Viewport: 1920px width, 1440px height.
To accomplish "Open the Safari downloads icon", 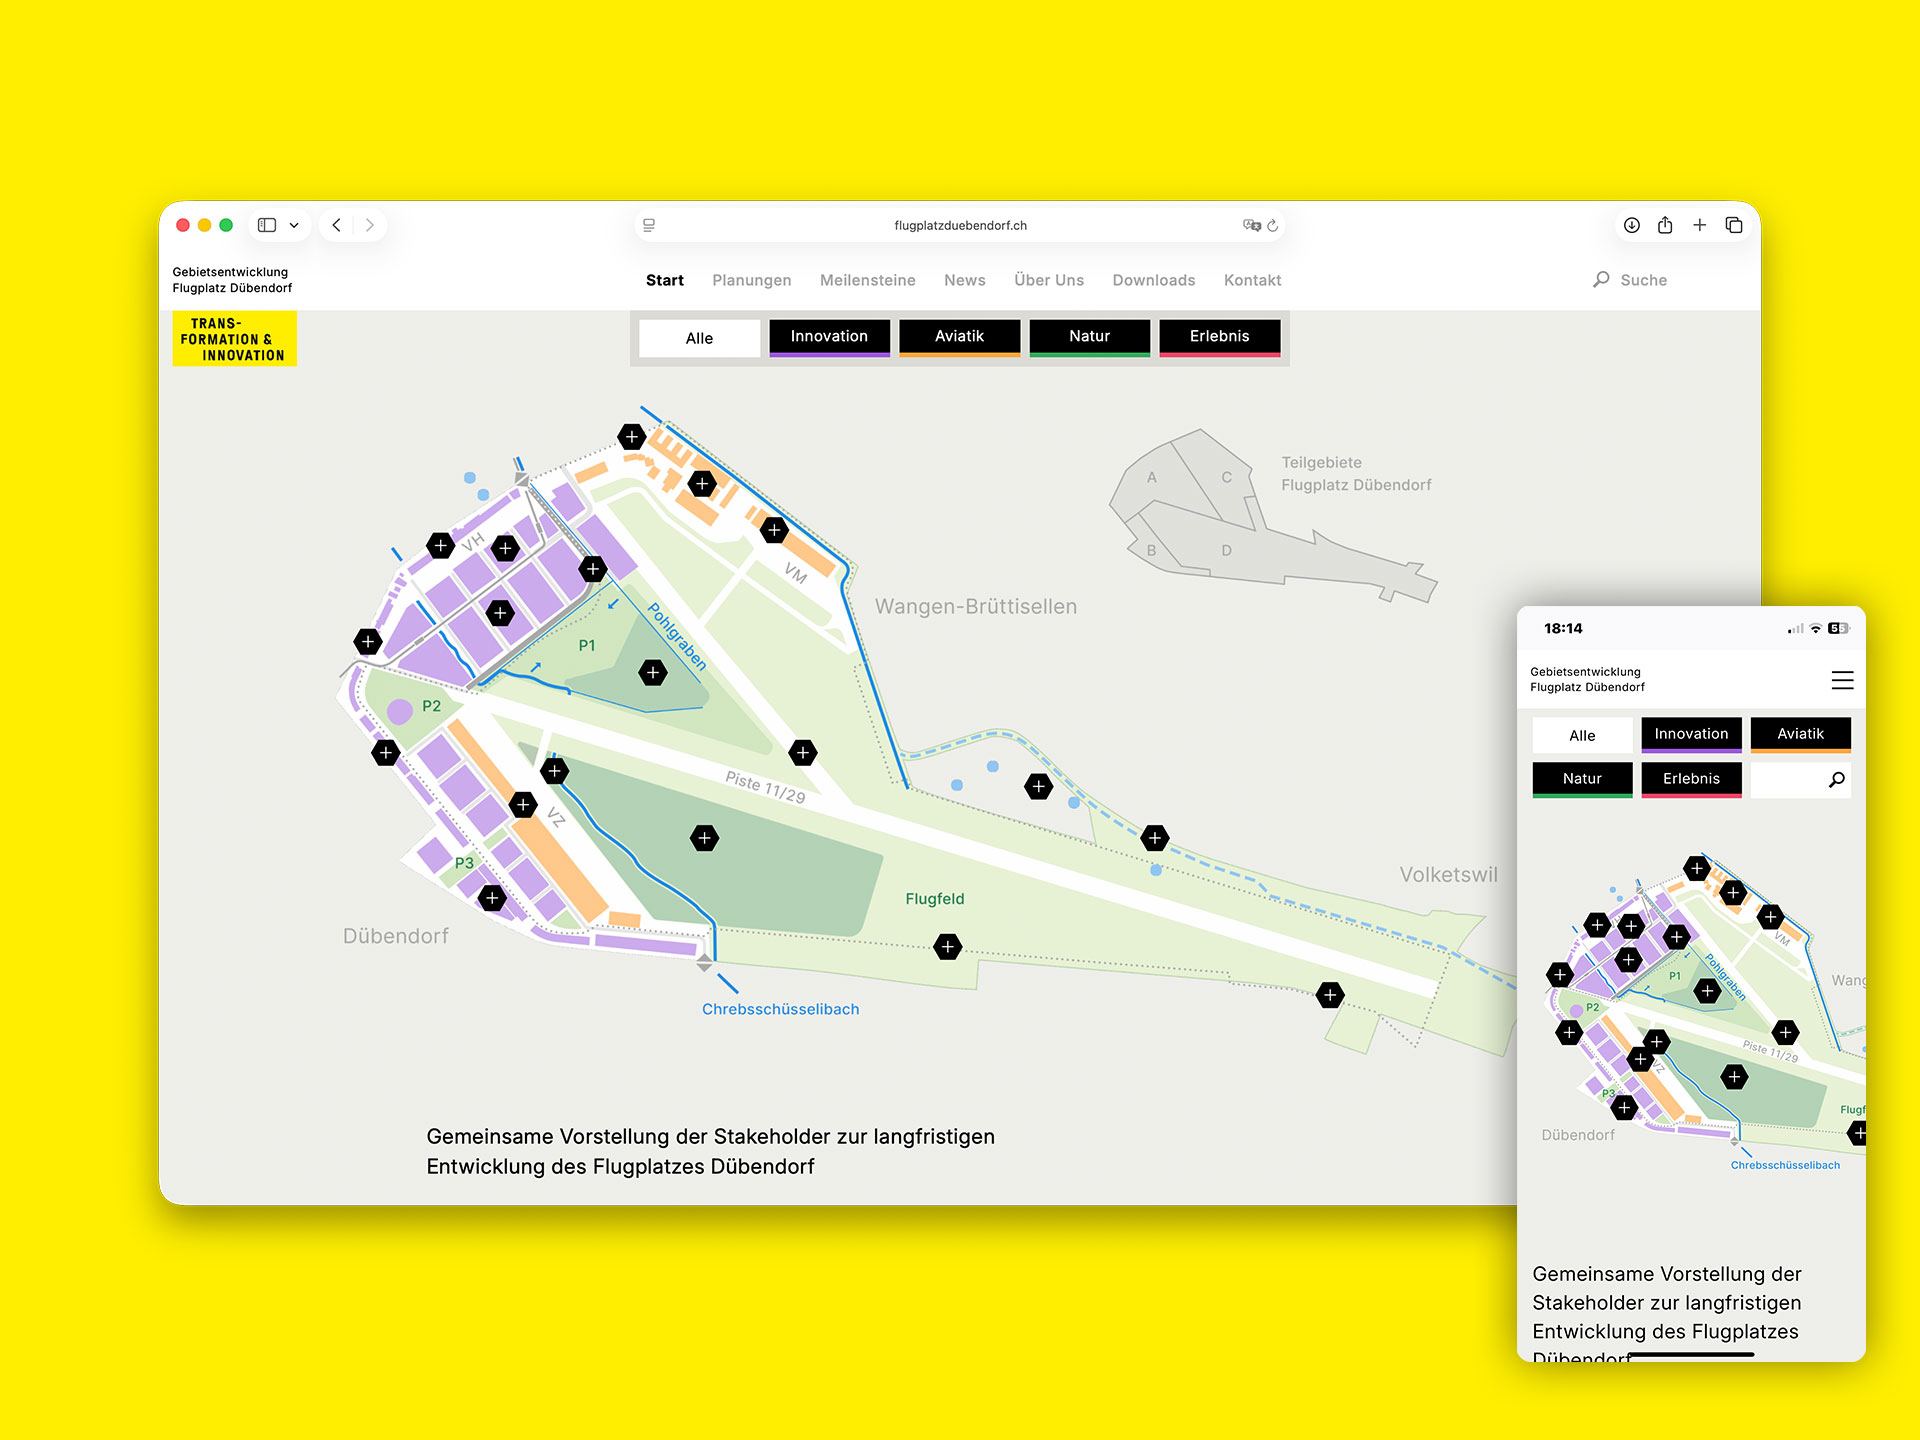I will (1631, 225).
